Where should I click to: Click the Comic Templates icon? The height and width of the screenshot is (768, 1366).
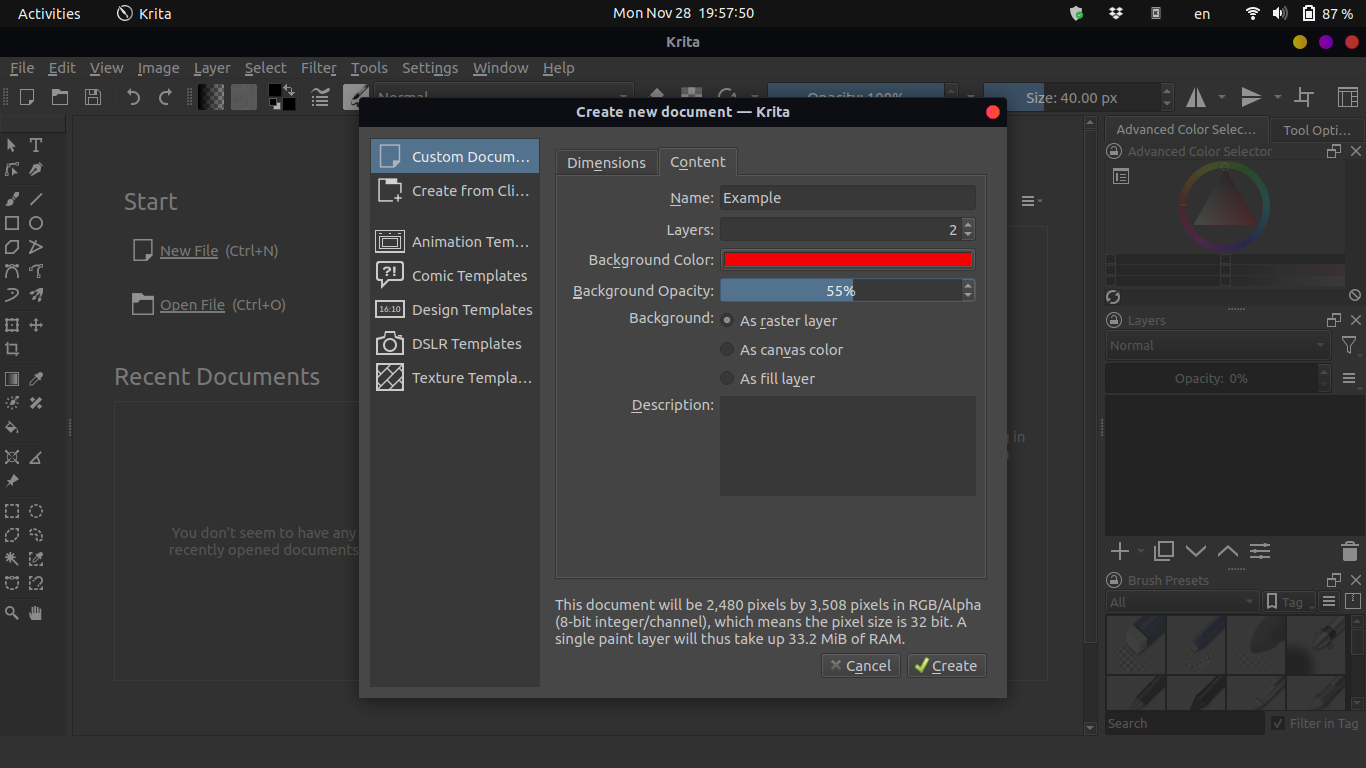click(389, 275)
